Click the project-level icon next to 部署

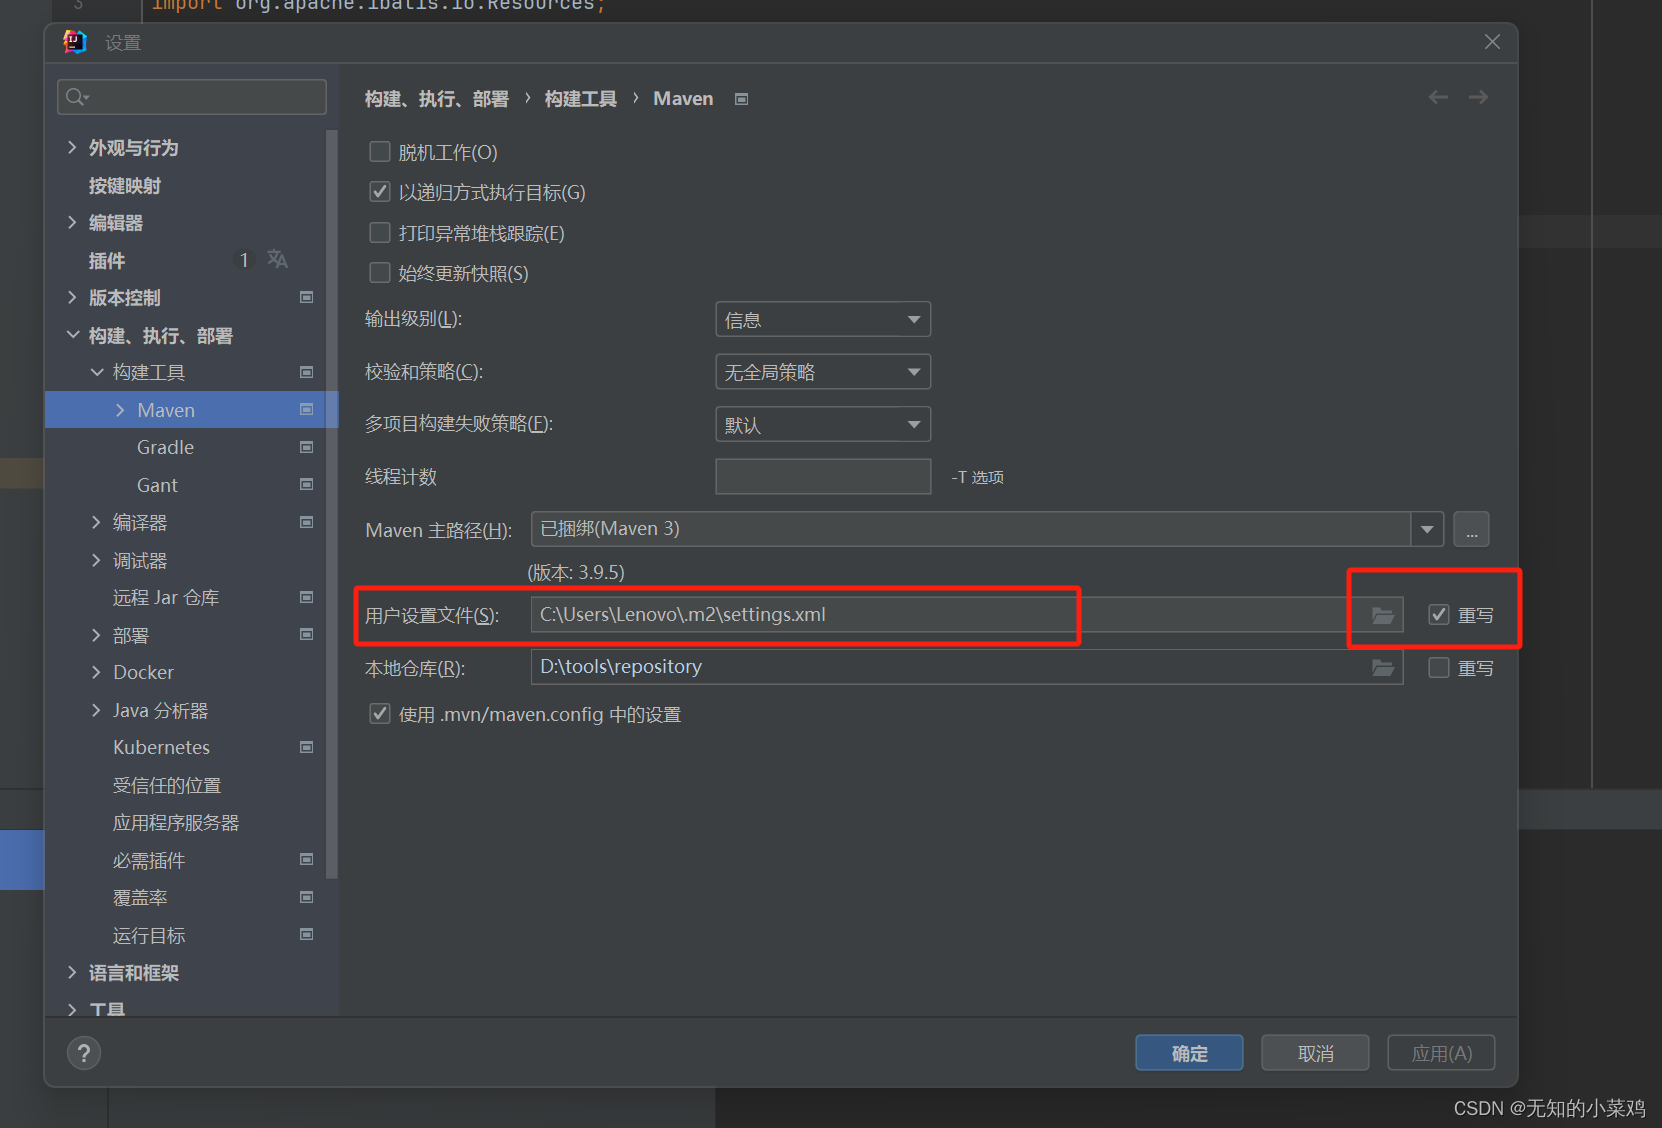(x=307, y=635)
